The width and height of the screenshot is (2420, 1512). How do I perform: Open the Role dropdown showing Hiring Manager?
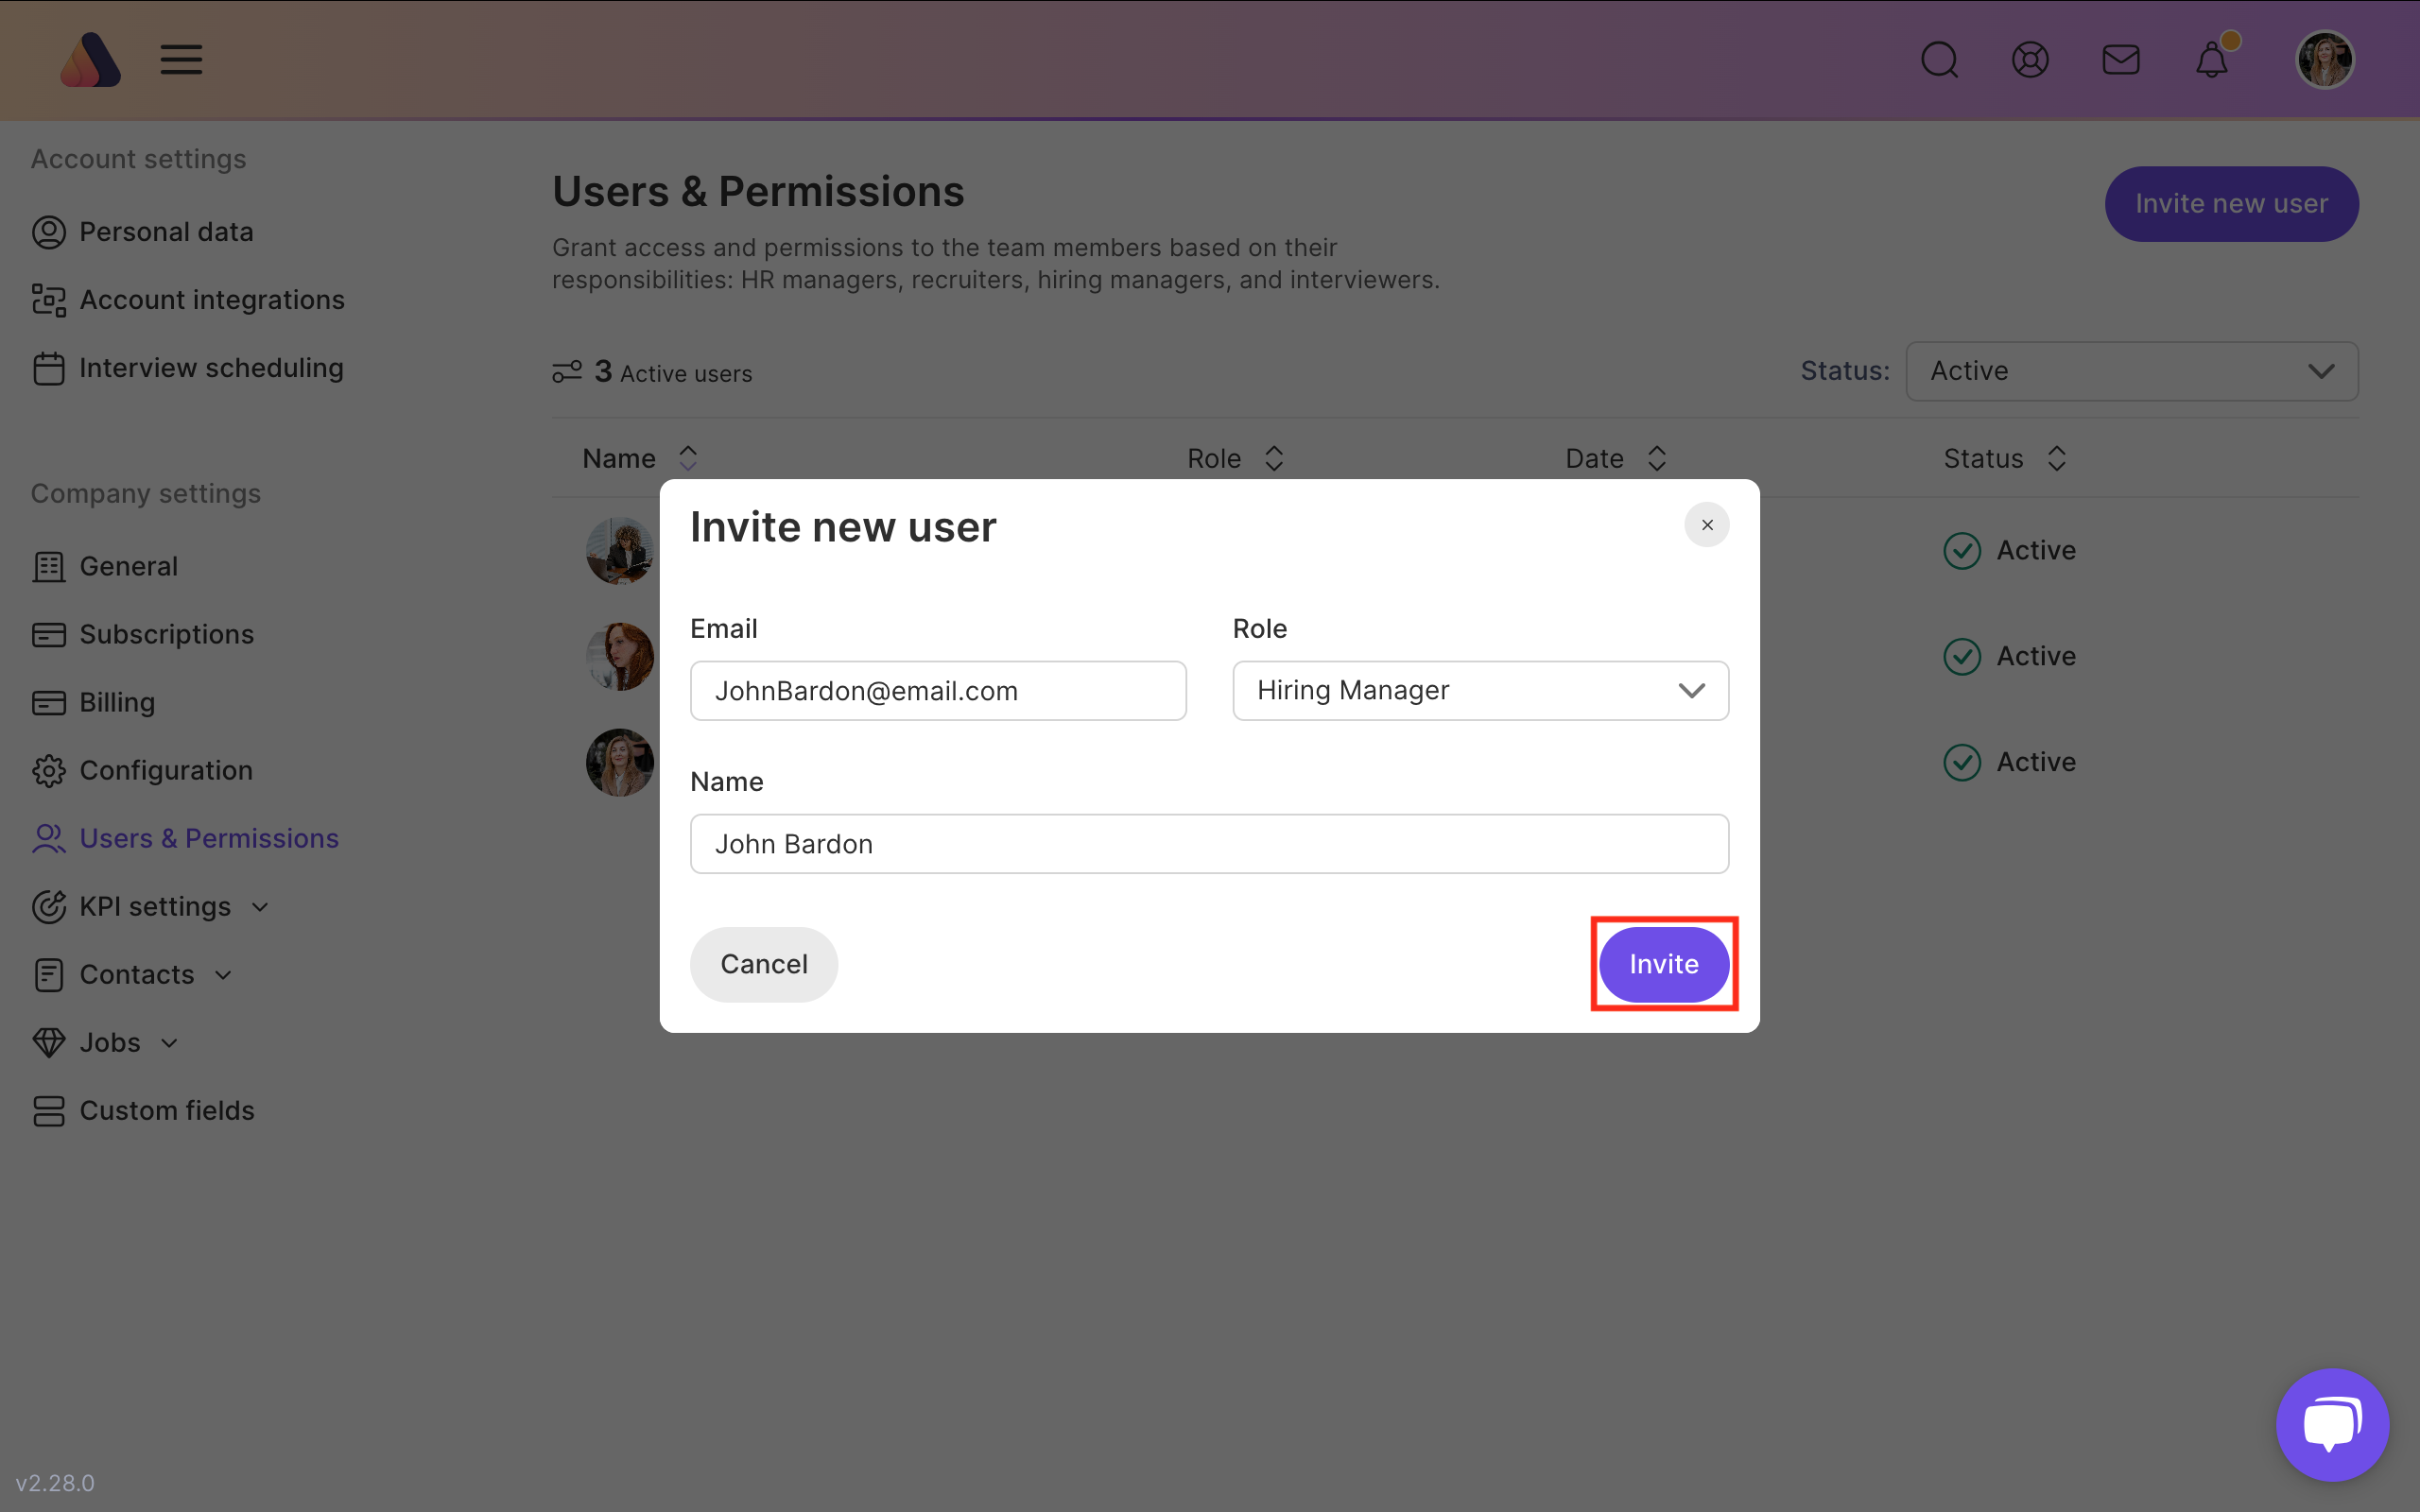[x=1480, y=690]
